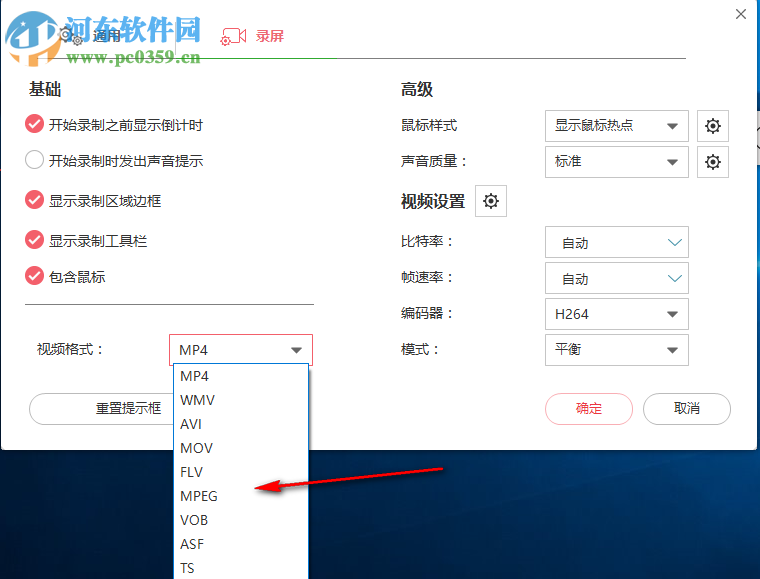Open sound quality settings gear
Screen dimensions: 760x579
[x=712, y=162]
